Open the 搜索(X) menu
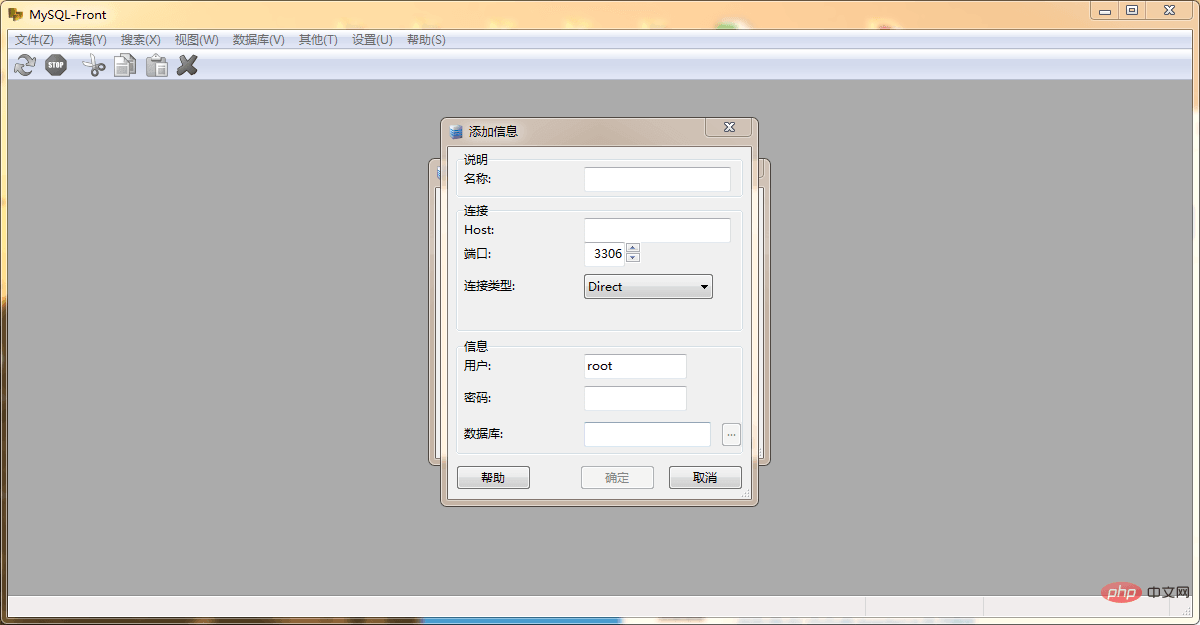This screenshot has height=625, width=1200. coord(140,40)
